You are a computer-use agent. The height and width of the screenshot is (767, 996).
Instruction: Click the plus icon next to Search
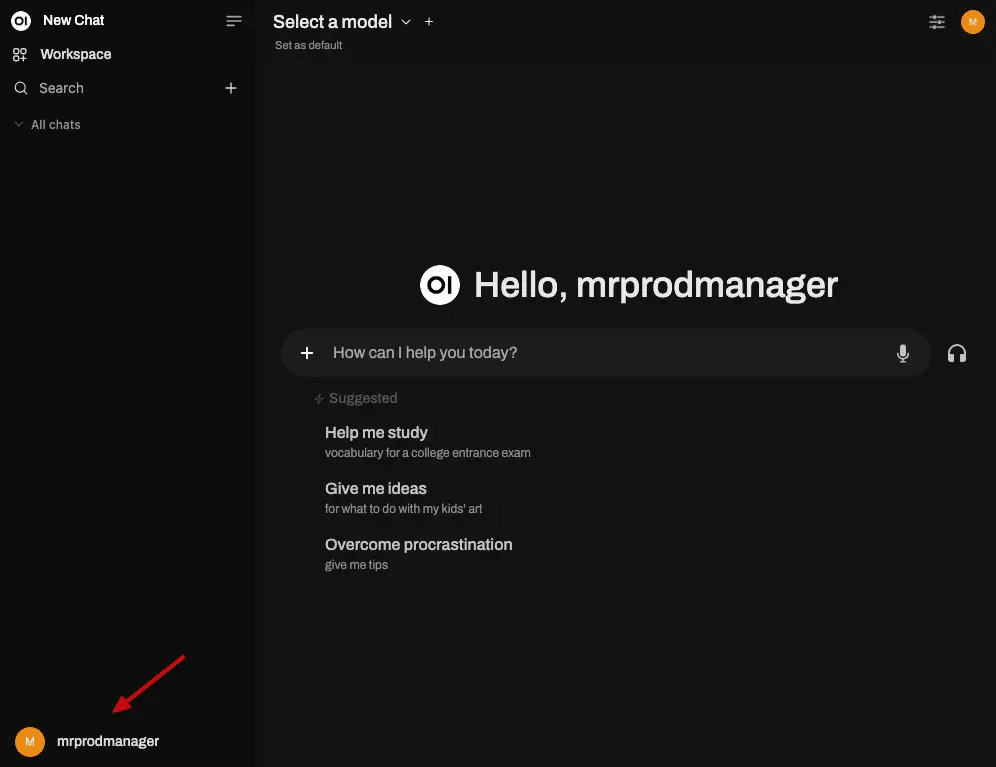(231, 88)
